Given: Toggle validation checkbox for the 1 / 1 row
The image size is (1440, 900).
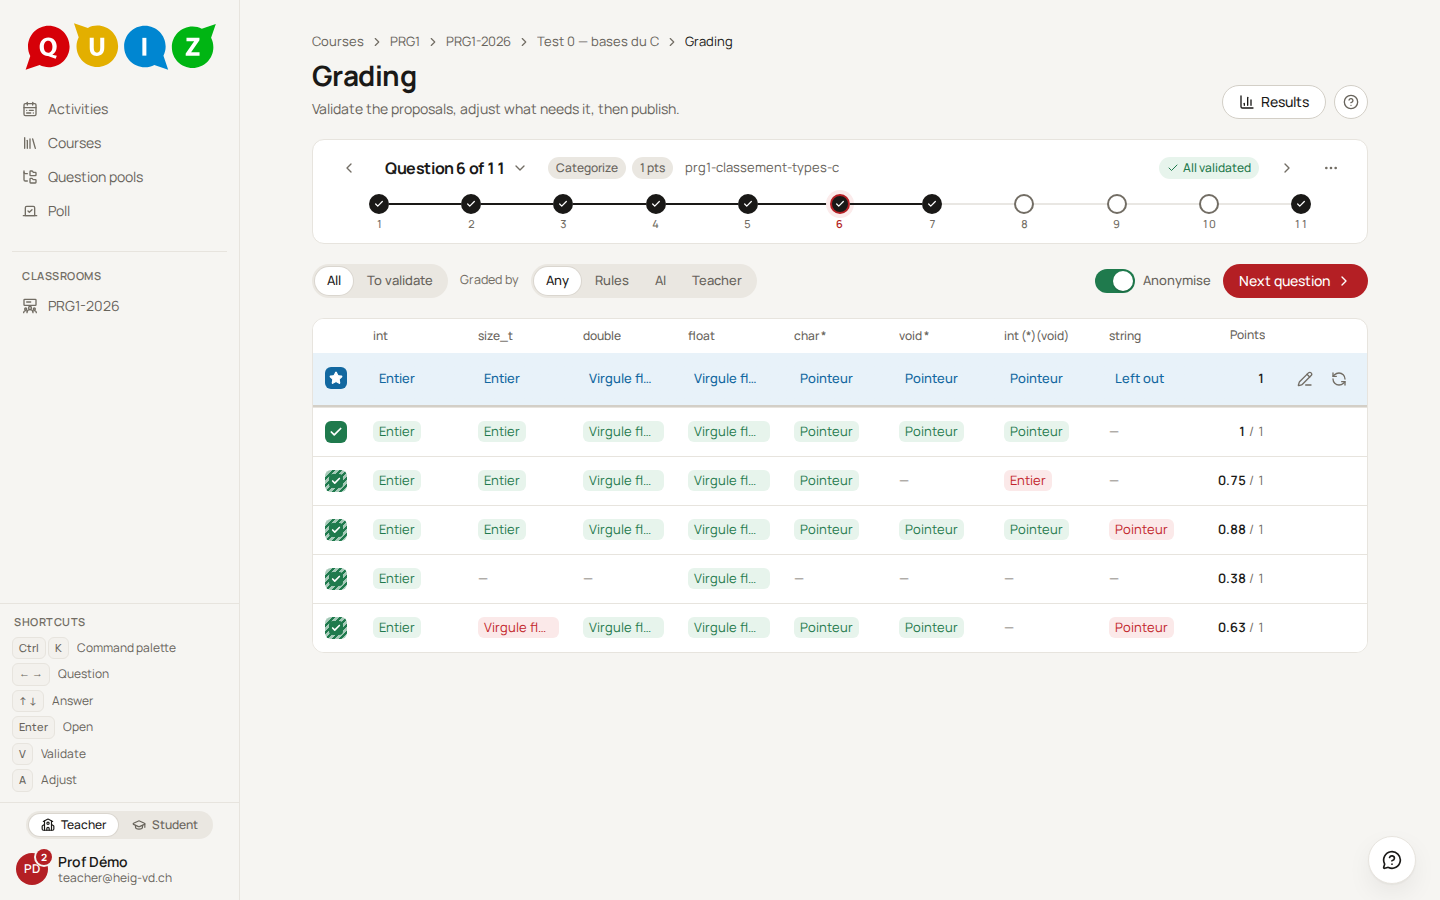Looking at the screenshot, I should point(336,432).
